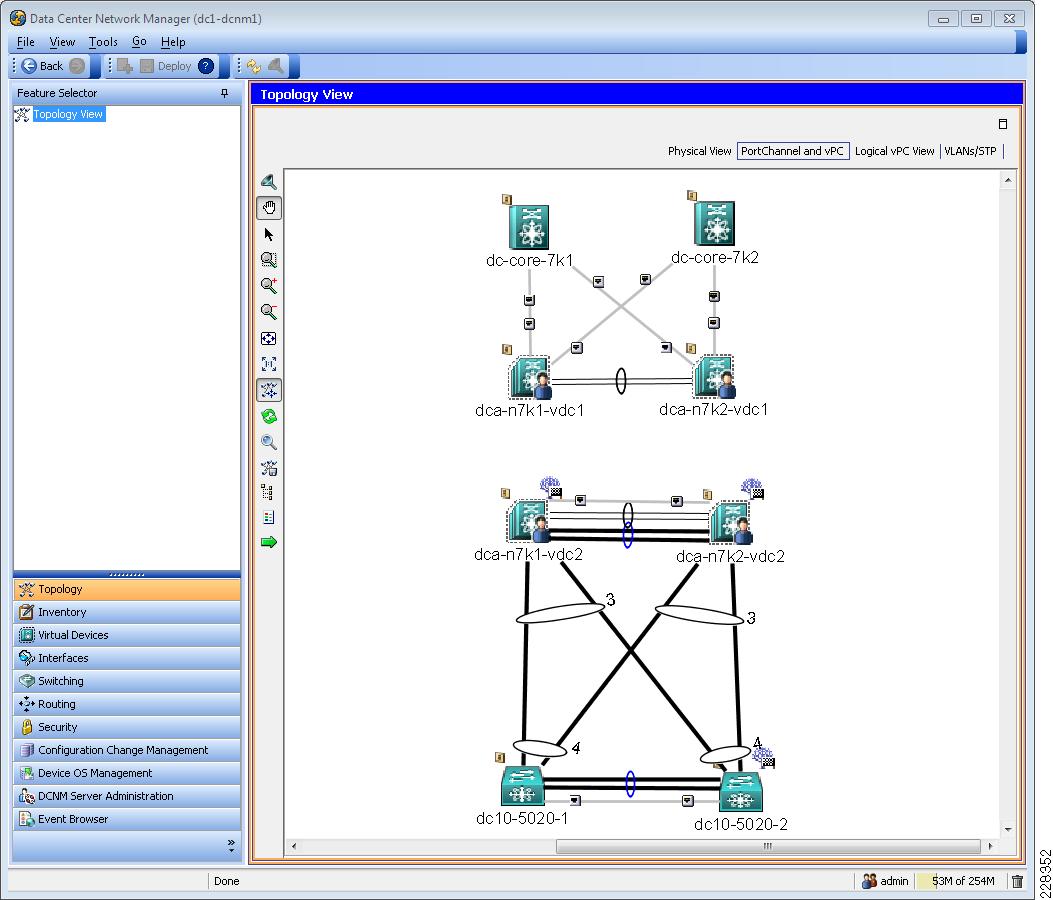Open the Inventory feature section
Image resolution: width=1053 pixels, height=900 pixels.
tap(126, 612)
